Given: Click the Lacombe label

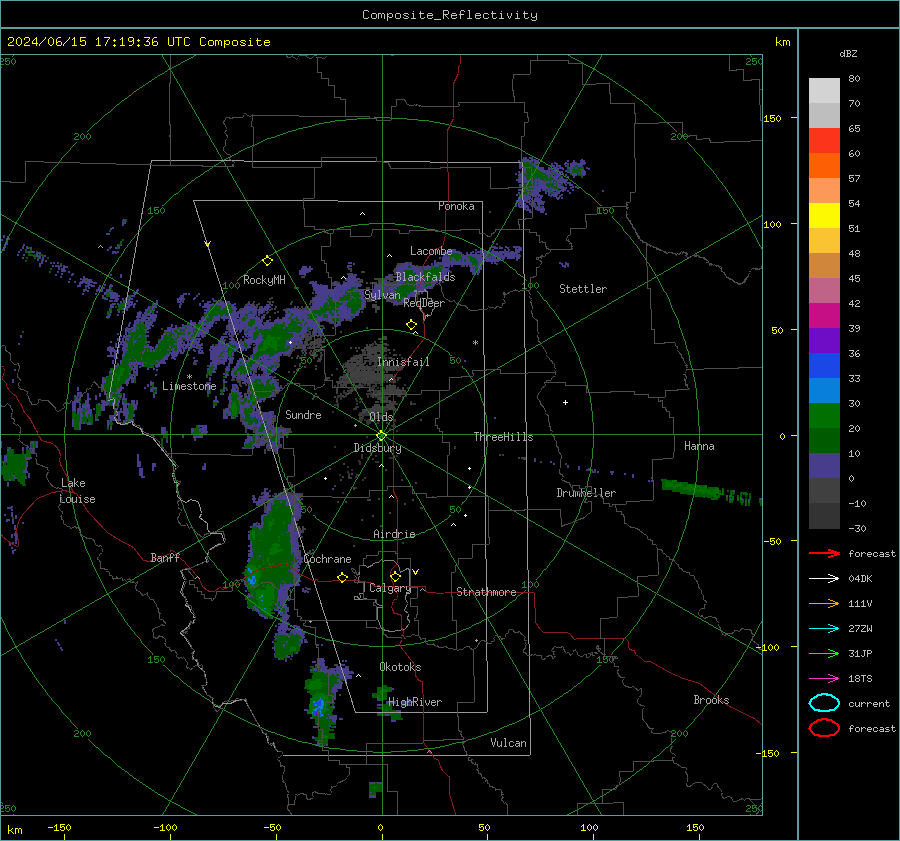Looking at the screenshot, I should (431, 251).
